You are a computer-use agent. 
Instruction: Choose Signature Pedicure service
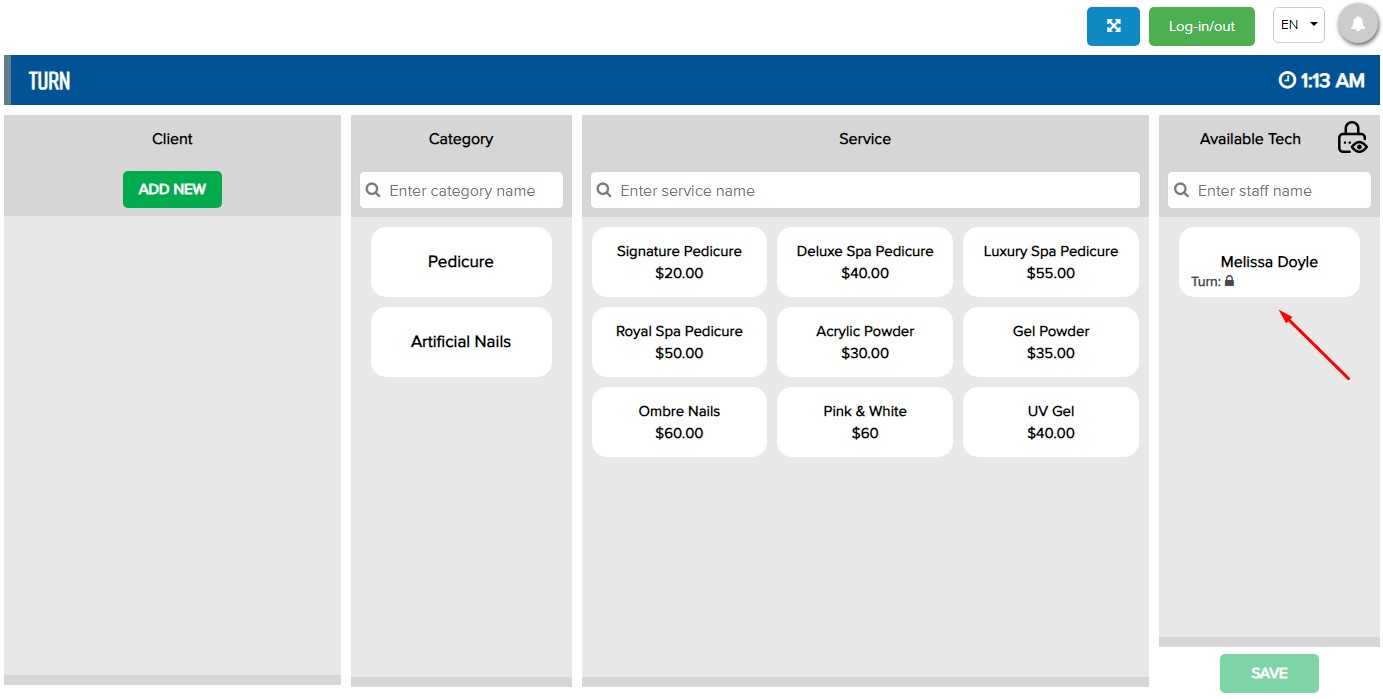(679, 262)
